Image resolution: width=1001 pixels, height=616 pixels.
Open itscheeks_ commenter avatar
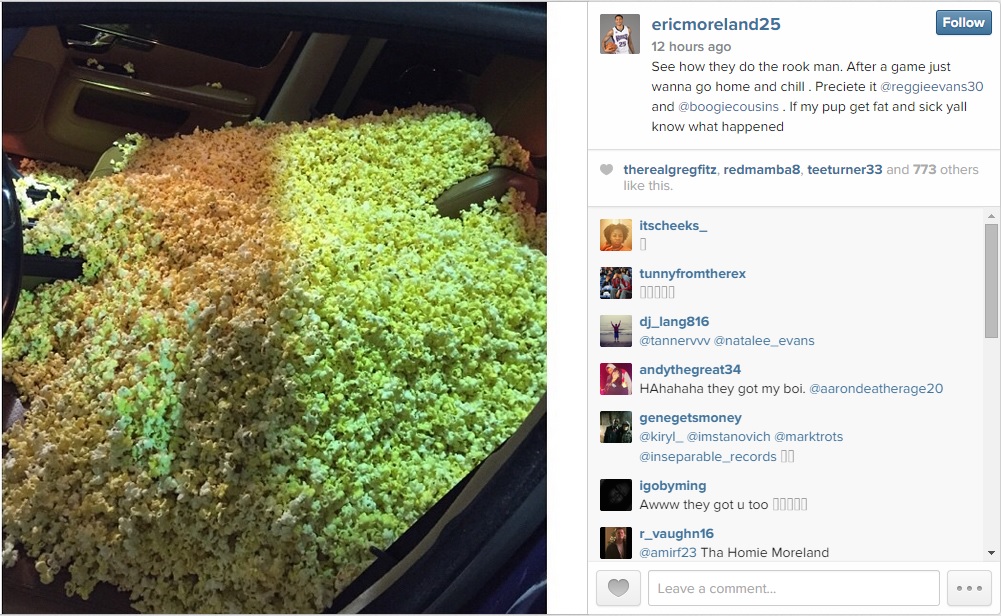pos(615,235)
